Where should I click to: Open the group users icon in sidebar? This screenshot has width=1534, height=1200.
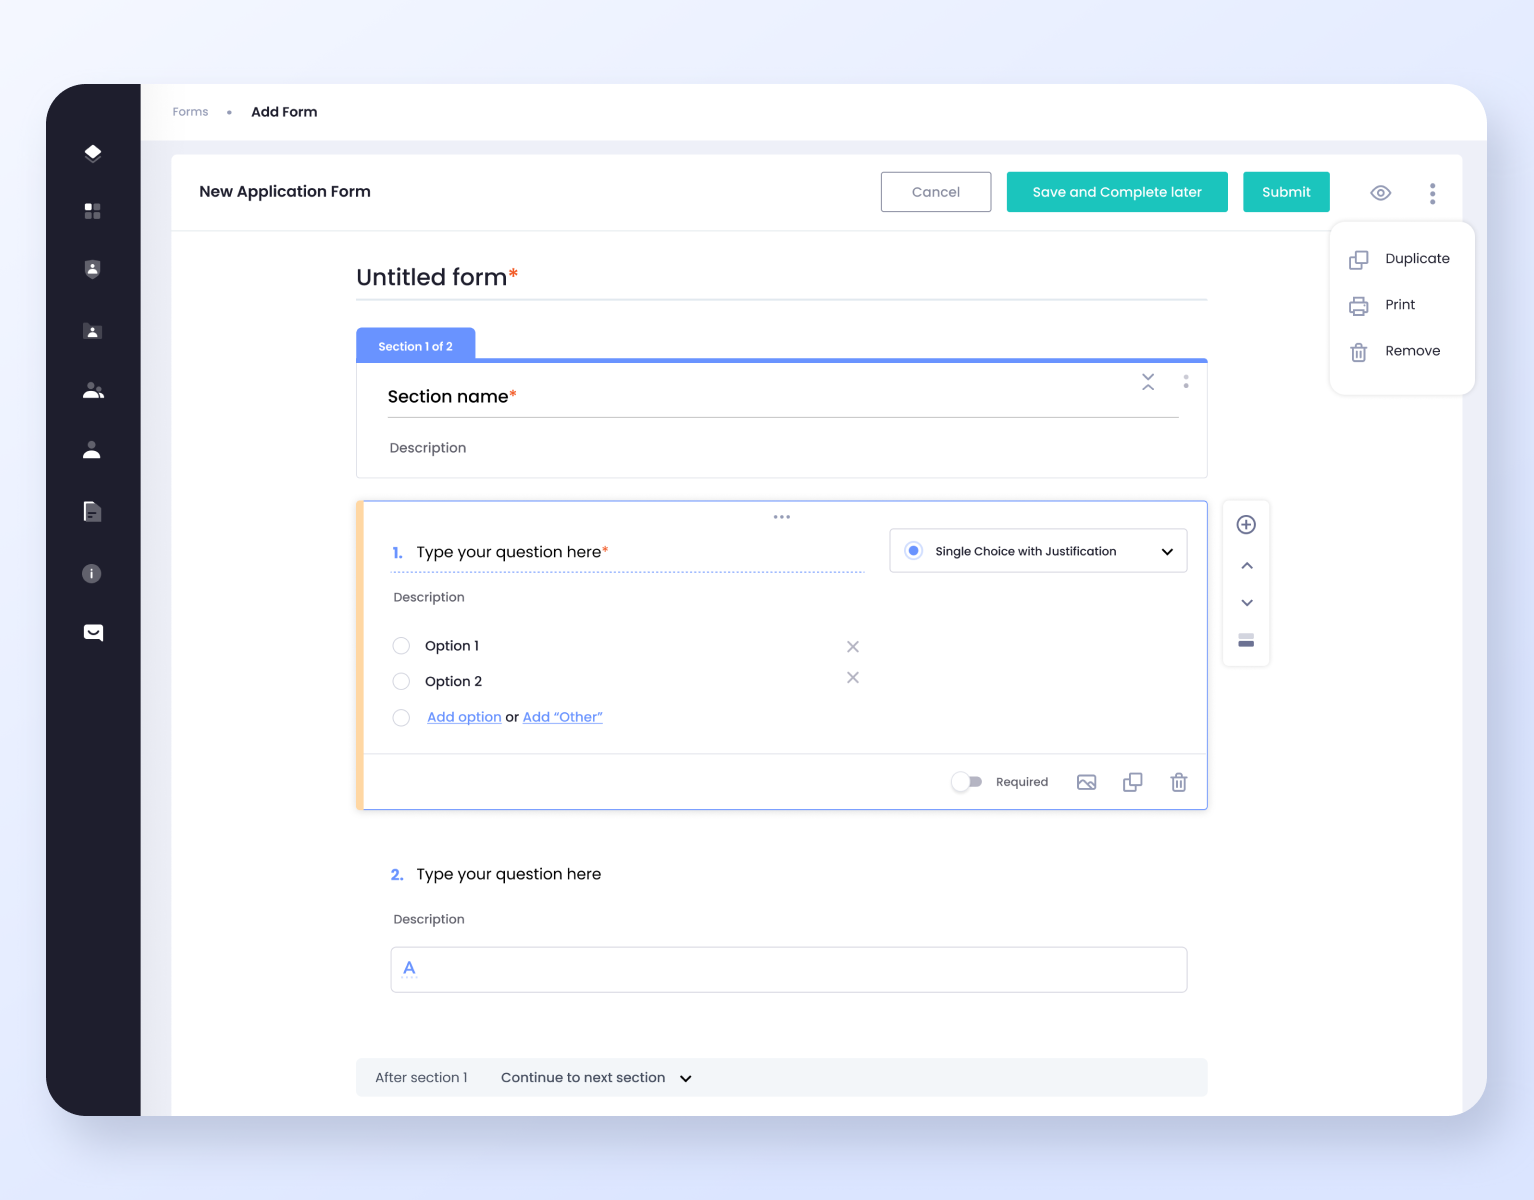click(93, 391)
